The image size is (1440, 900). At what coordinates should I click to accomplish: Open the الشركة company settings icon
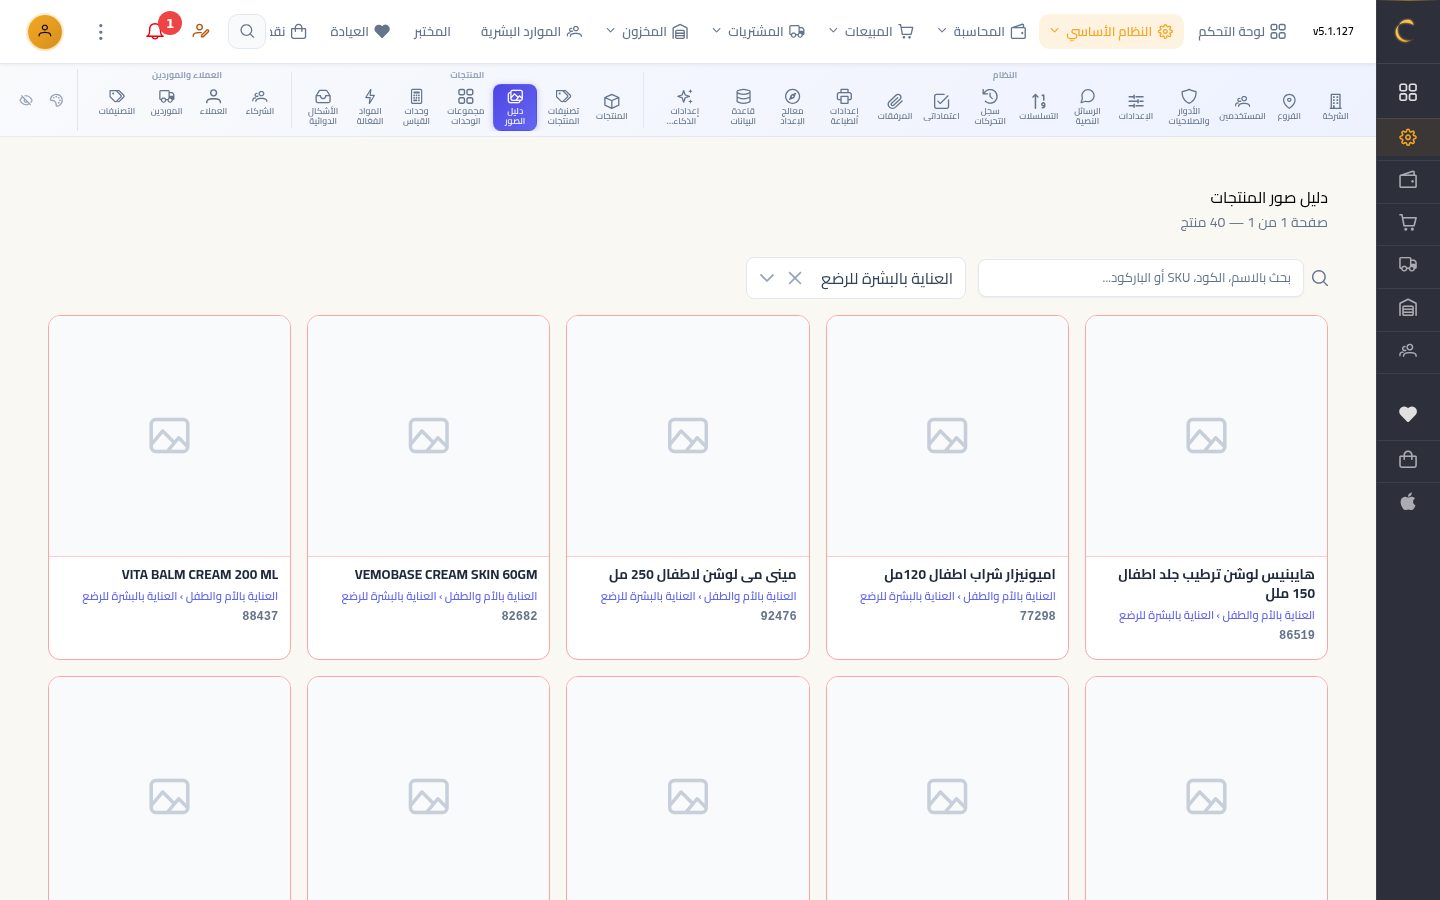point(1335,106)
